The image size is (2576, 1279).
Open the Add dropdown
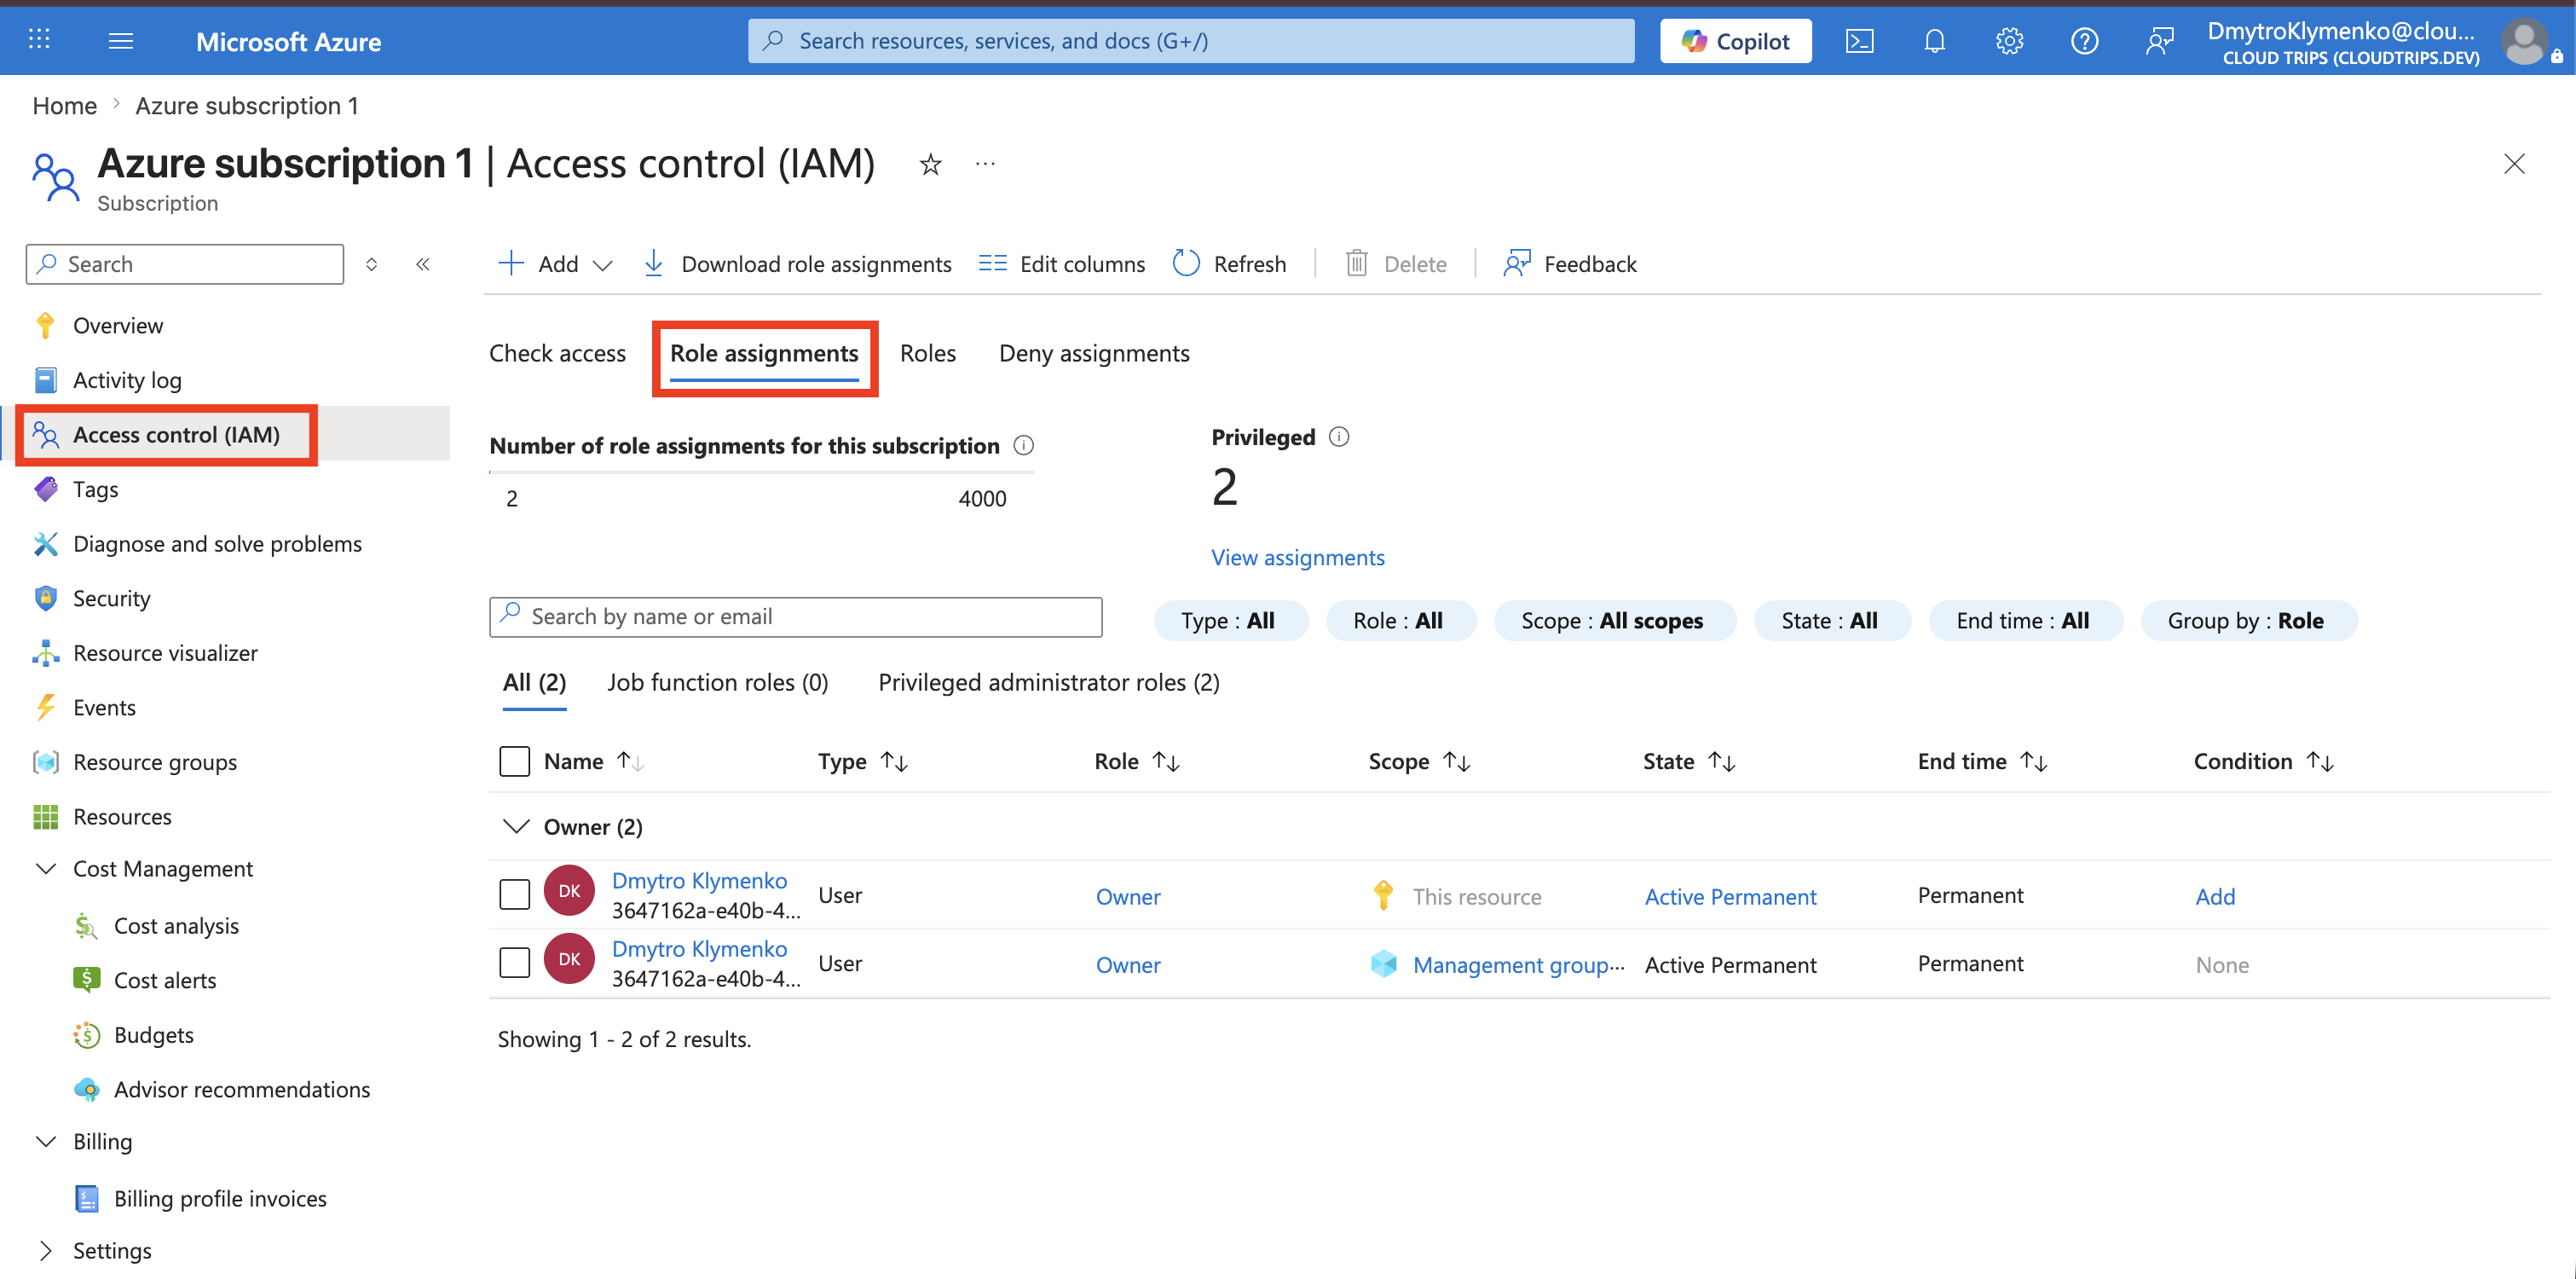(555, 264)
